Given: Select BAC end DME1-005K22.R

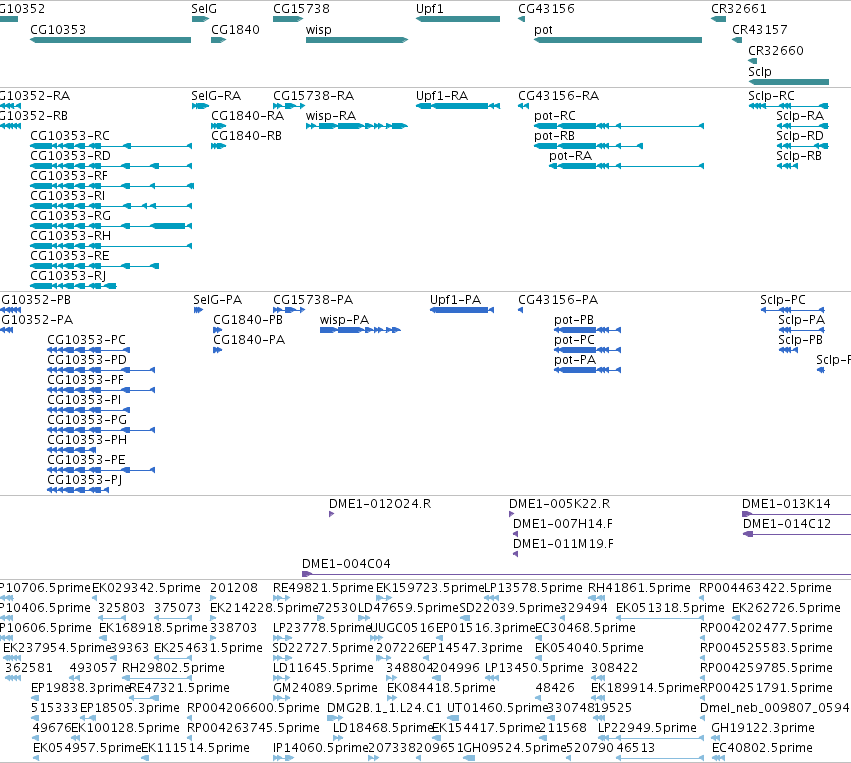Looking at the screenshot, I should click(x=511, y=514).
